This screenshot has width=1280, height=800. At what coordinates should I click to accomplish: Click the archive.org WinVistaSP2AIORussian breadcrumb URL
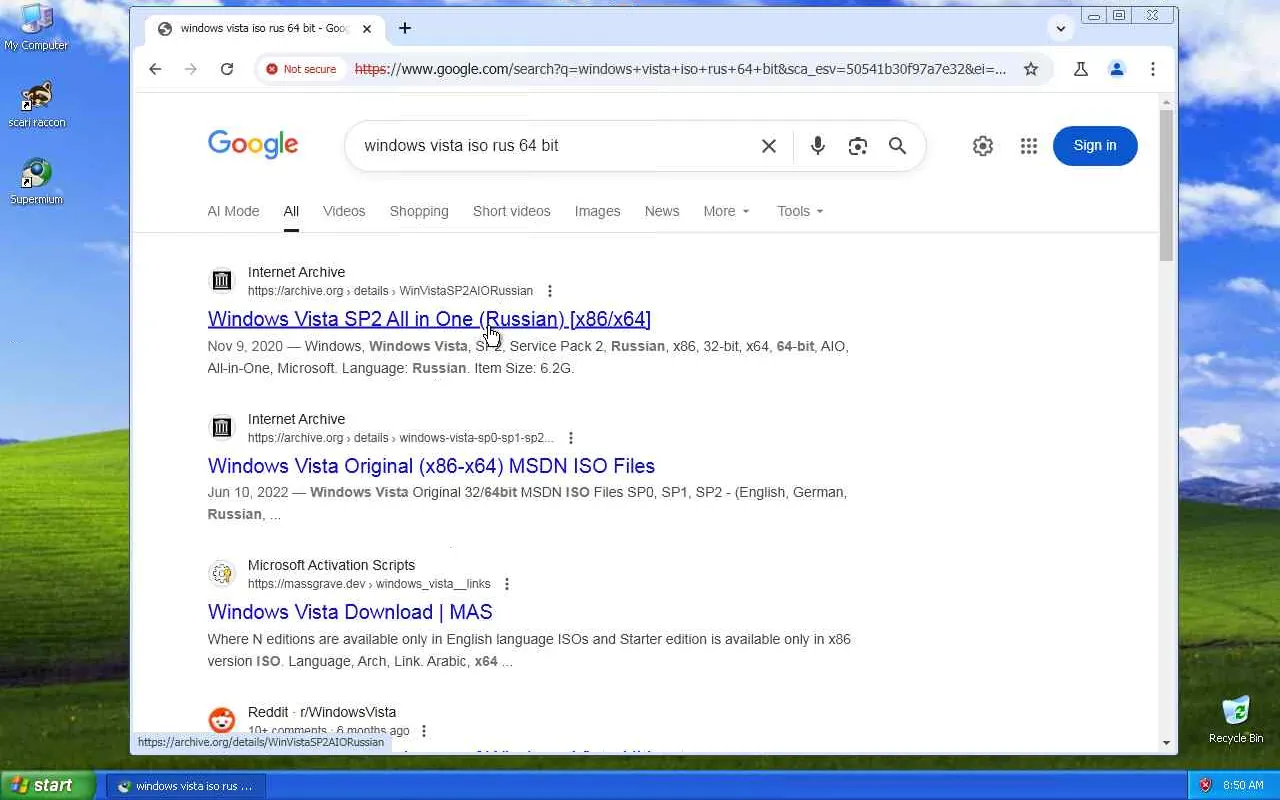pos(390,291)
